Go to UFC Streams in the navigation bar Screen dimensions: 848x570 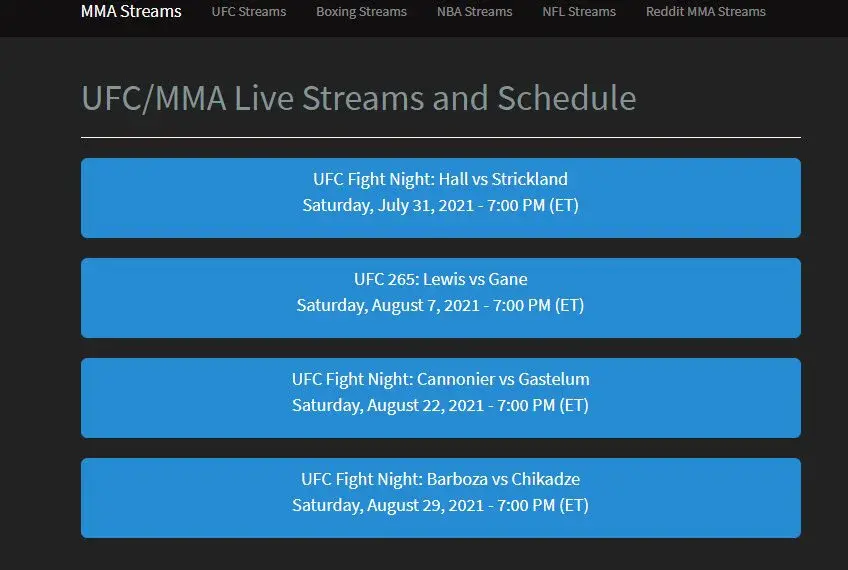pos(249,11)
